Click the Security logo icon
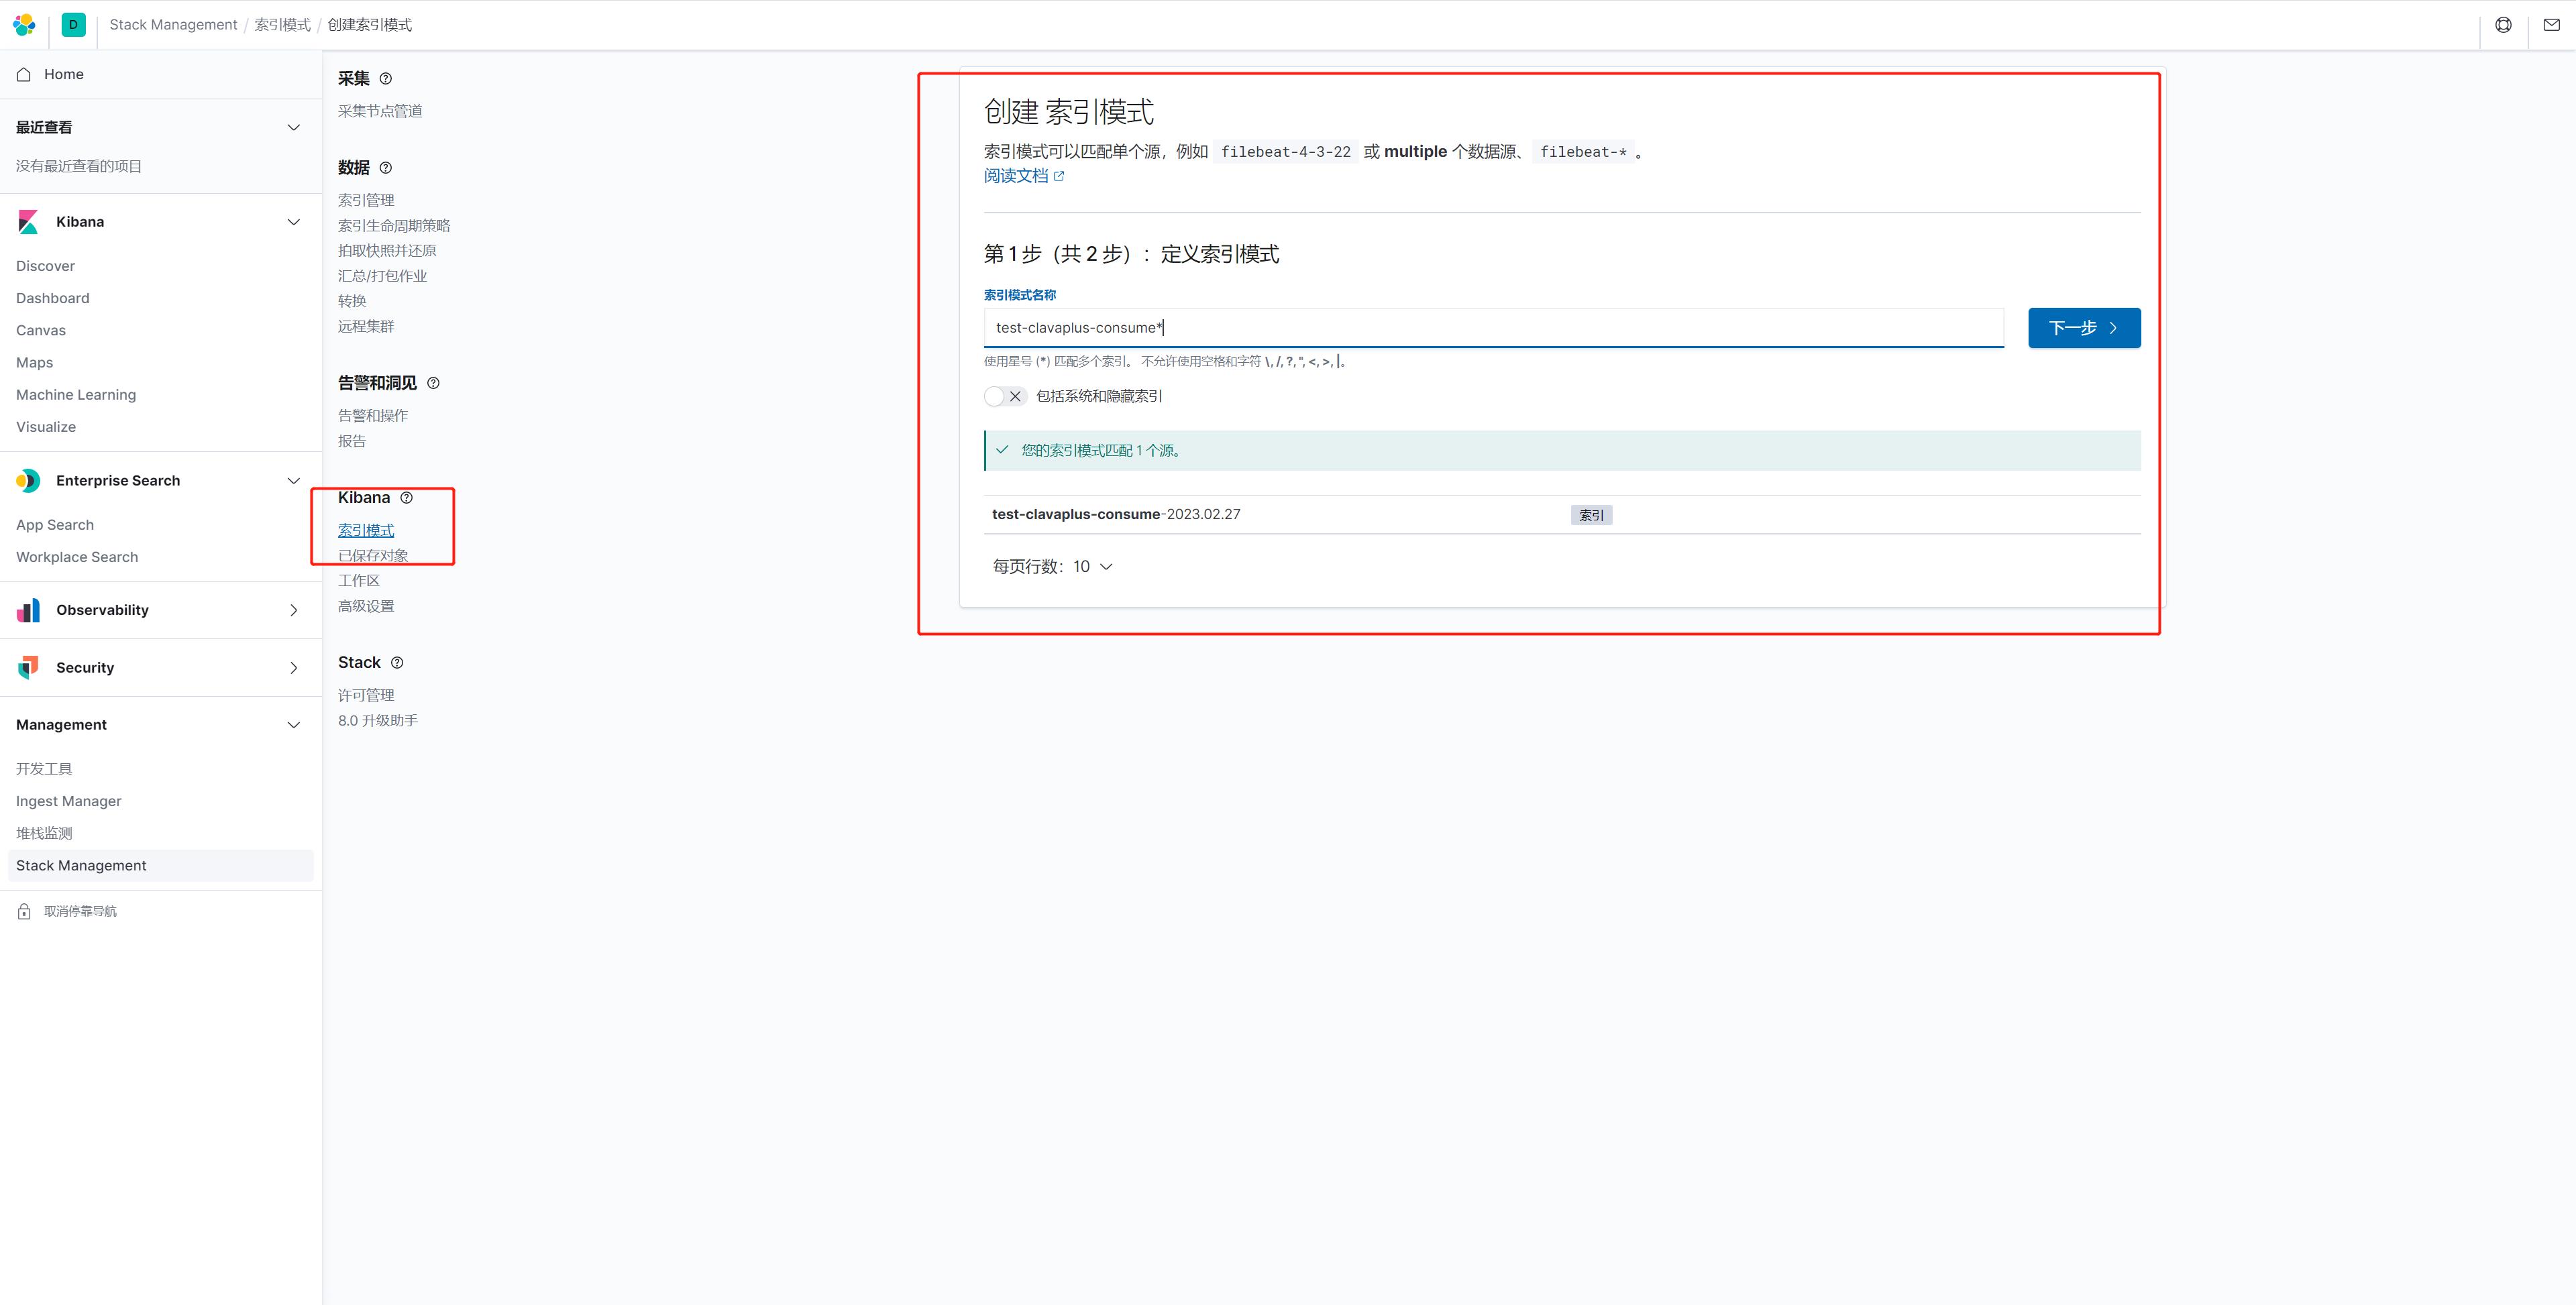Viewport: 2576px width, 1305px height. click(28, 668)
